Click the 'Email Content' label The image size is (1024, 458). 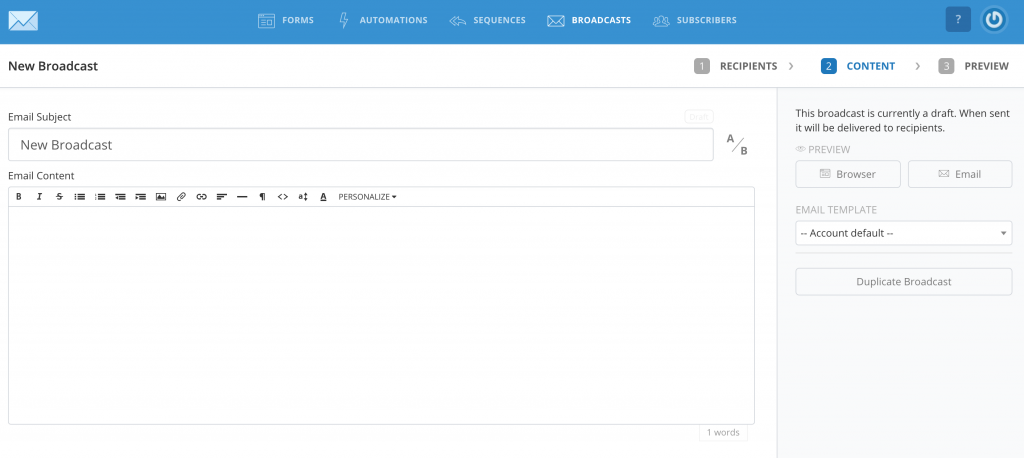(41, 176)
